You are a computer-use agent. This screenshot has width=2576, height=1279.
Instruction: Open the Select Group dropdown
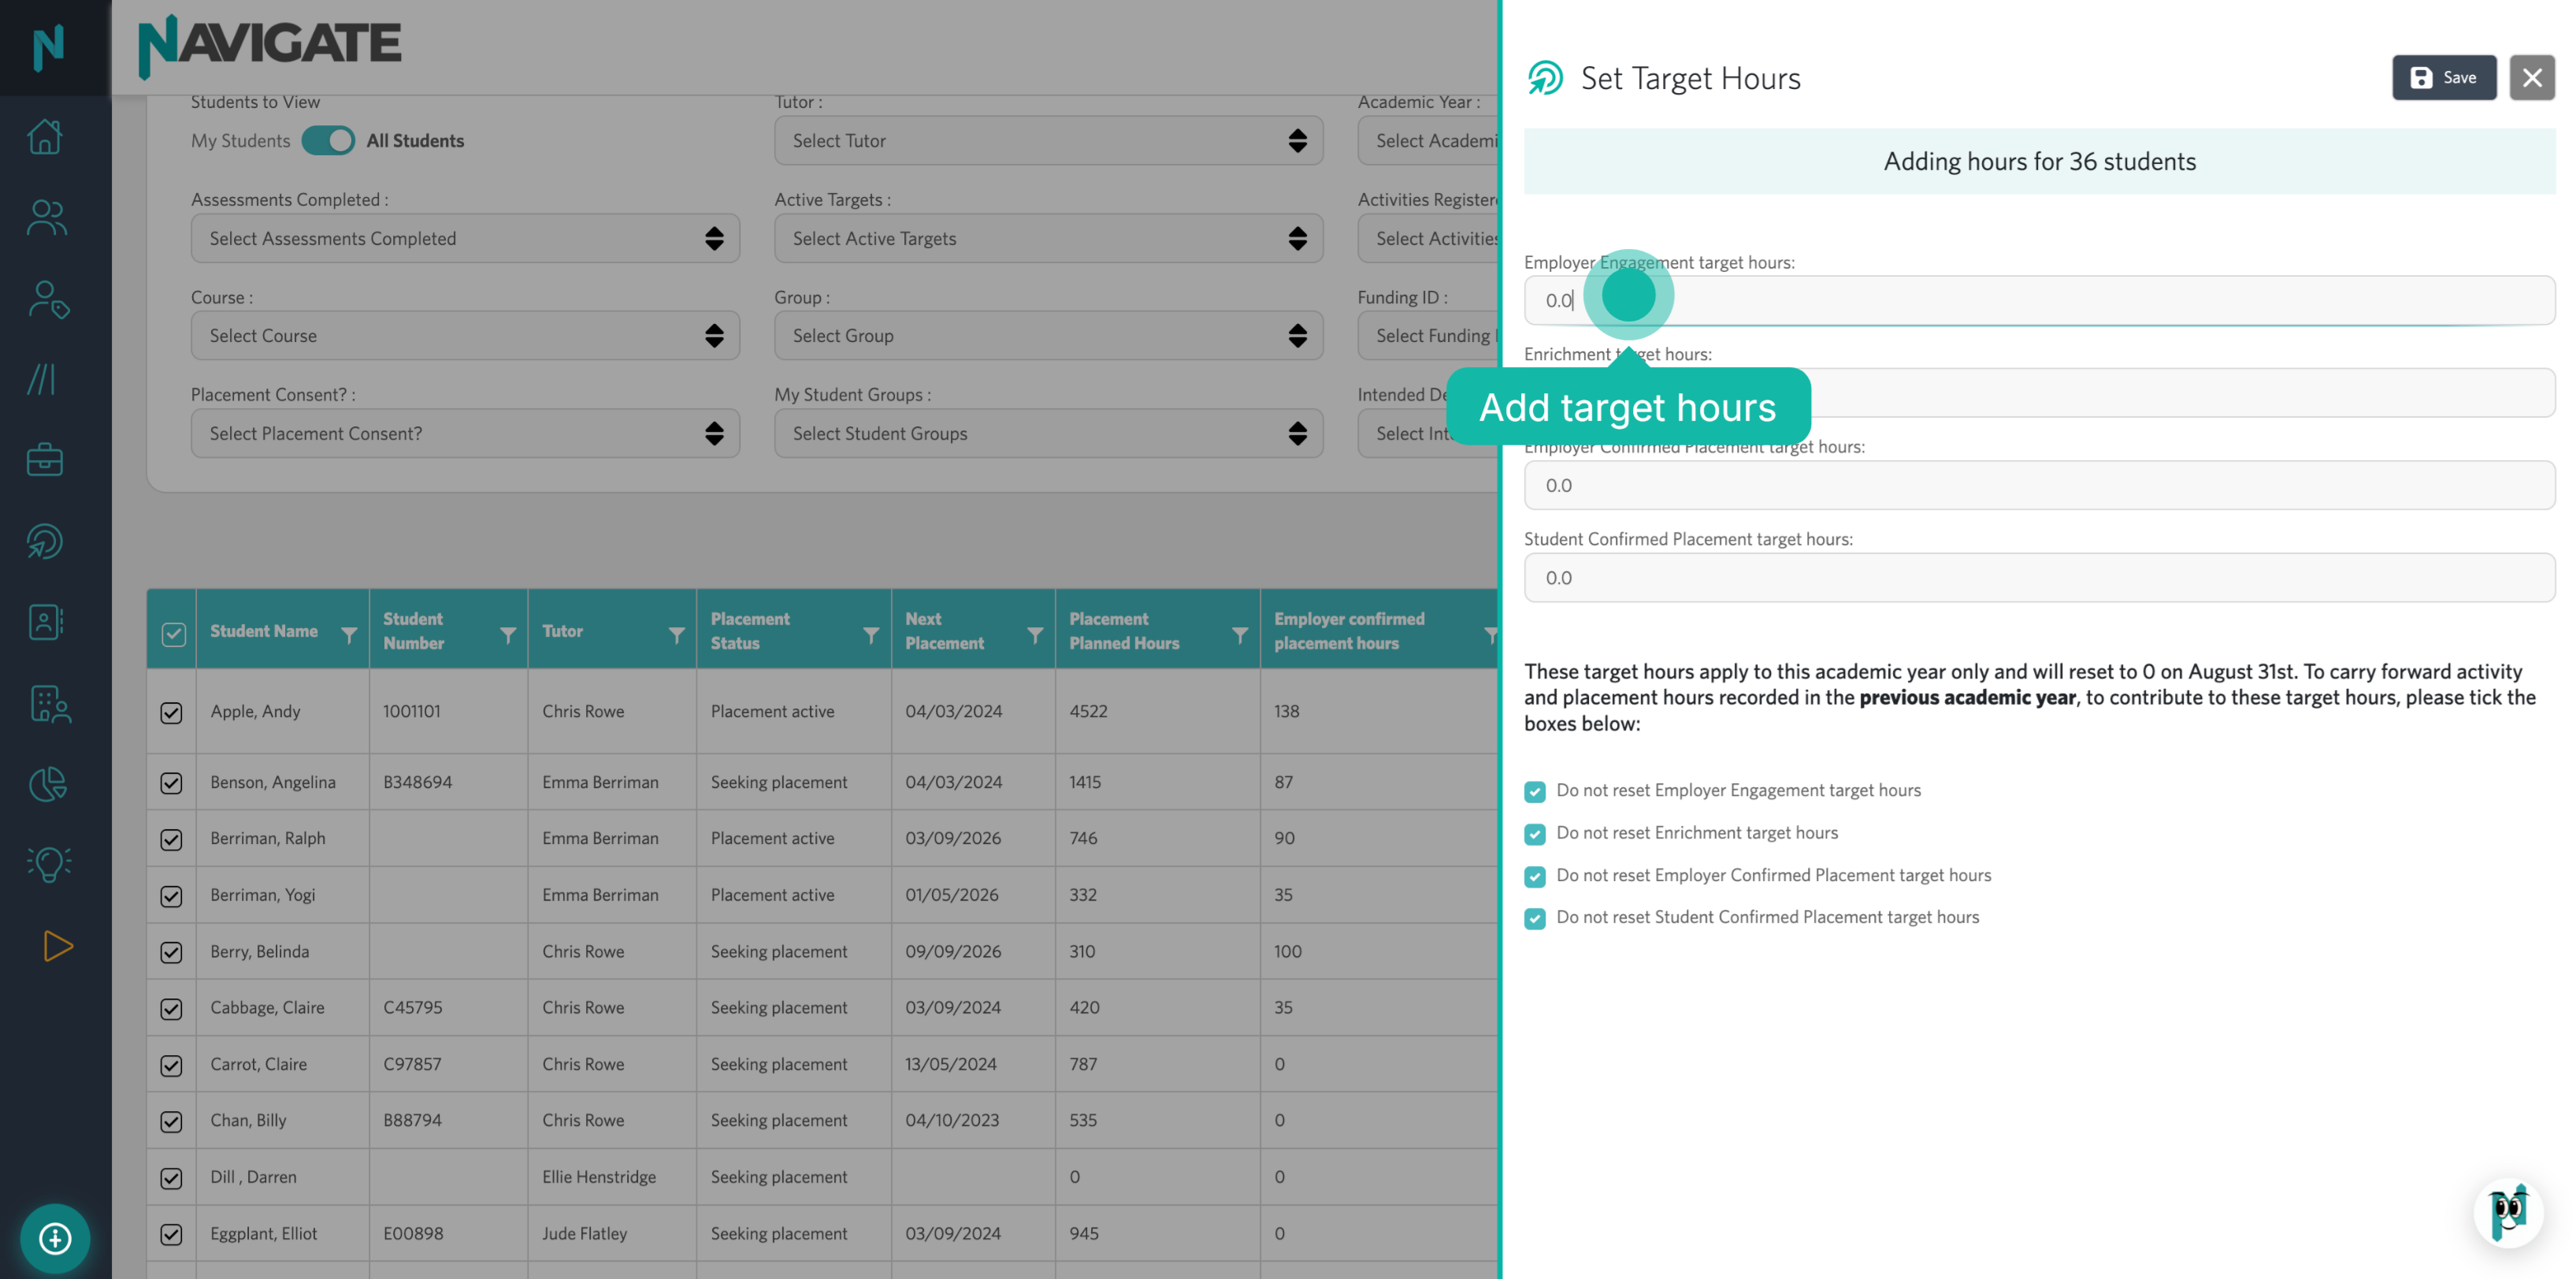(x=1048, y=335)
